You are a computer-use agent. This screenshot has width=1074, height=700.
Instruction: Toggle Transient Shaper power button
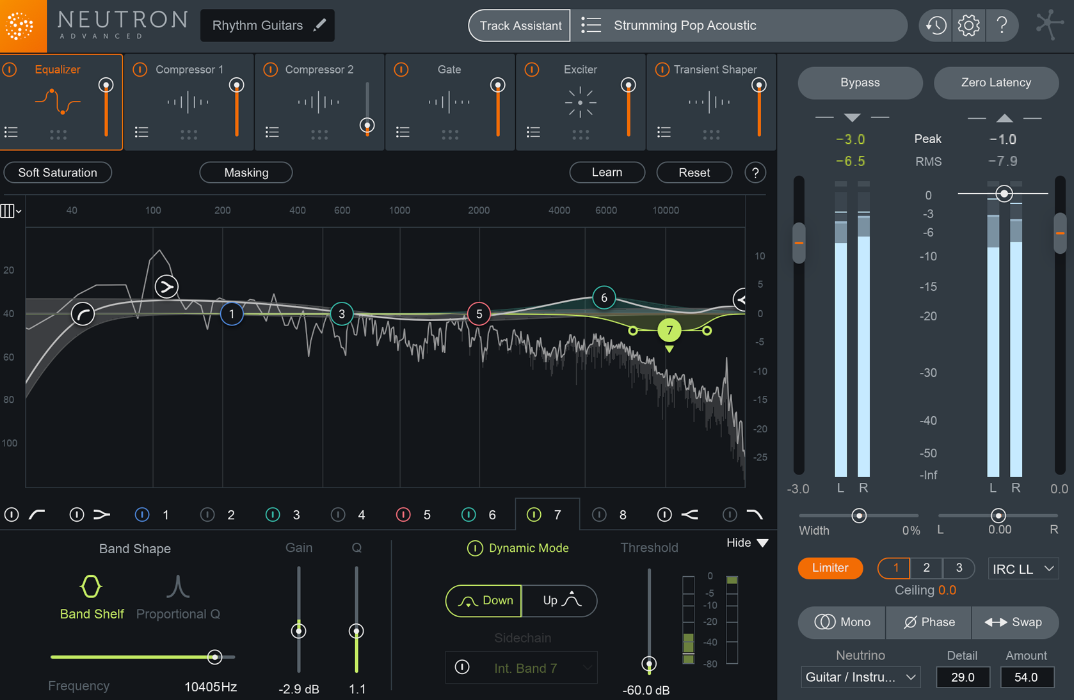tap(662, 69)
